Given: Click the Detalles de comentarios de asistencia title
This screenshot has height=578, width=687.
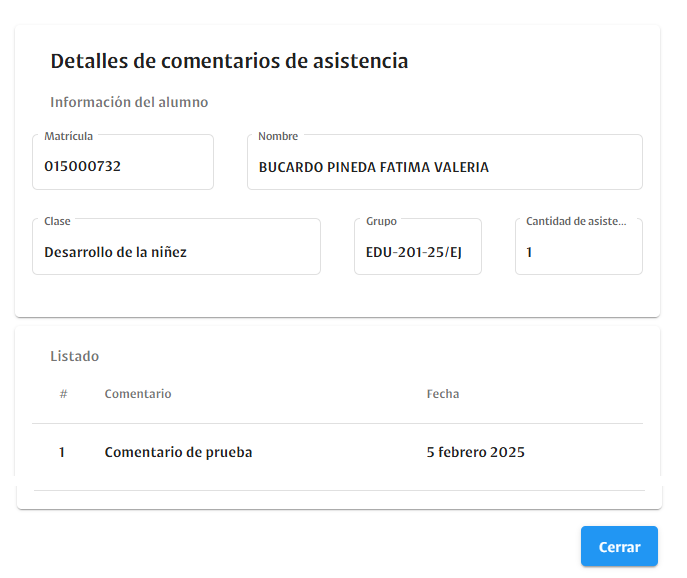Looking at the screenshot, I should coord(229,61).
